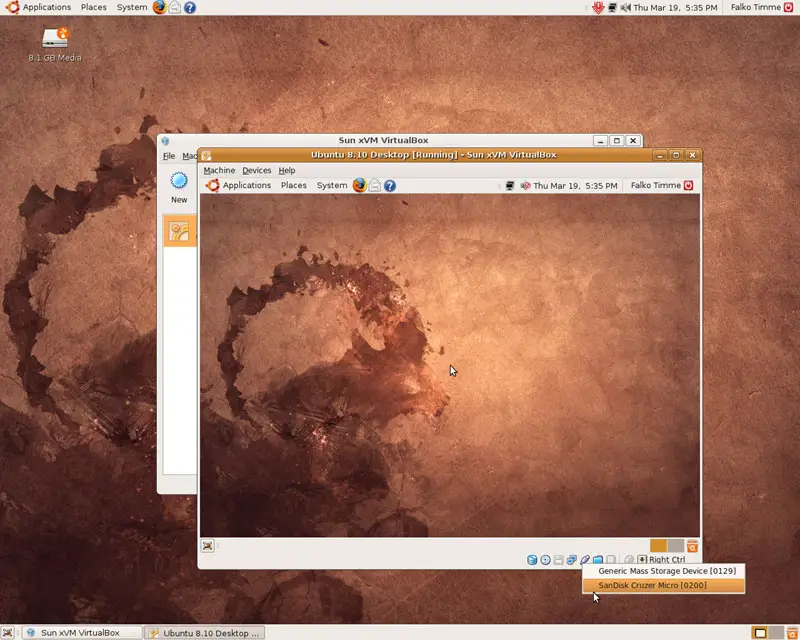Image resolution: width=800 pixels, height=640 pixels.
Task: Open host trash icon in bottom panel
Action: pyautogui.click(x=792, y=633)
